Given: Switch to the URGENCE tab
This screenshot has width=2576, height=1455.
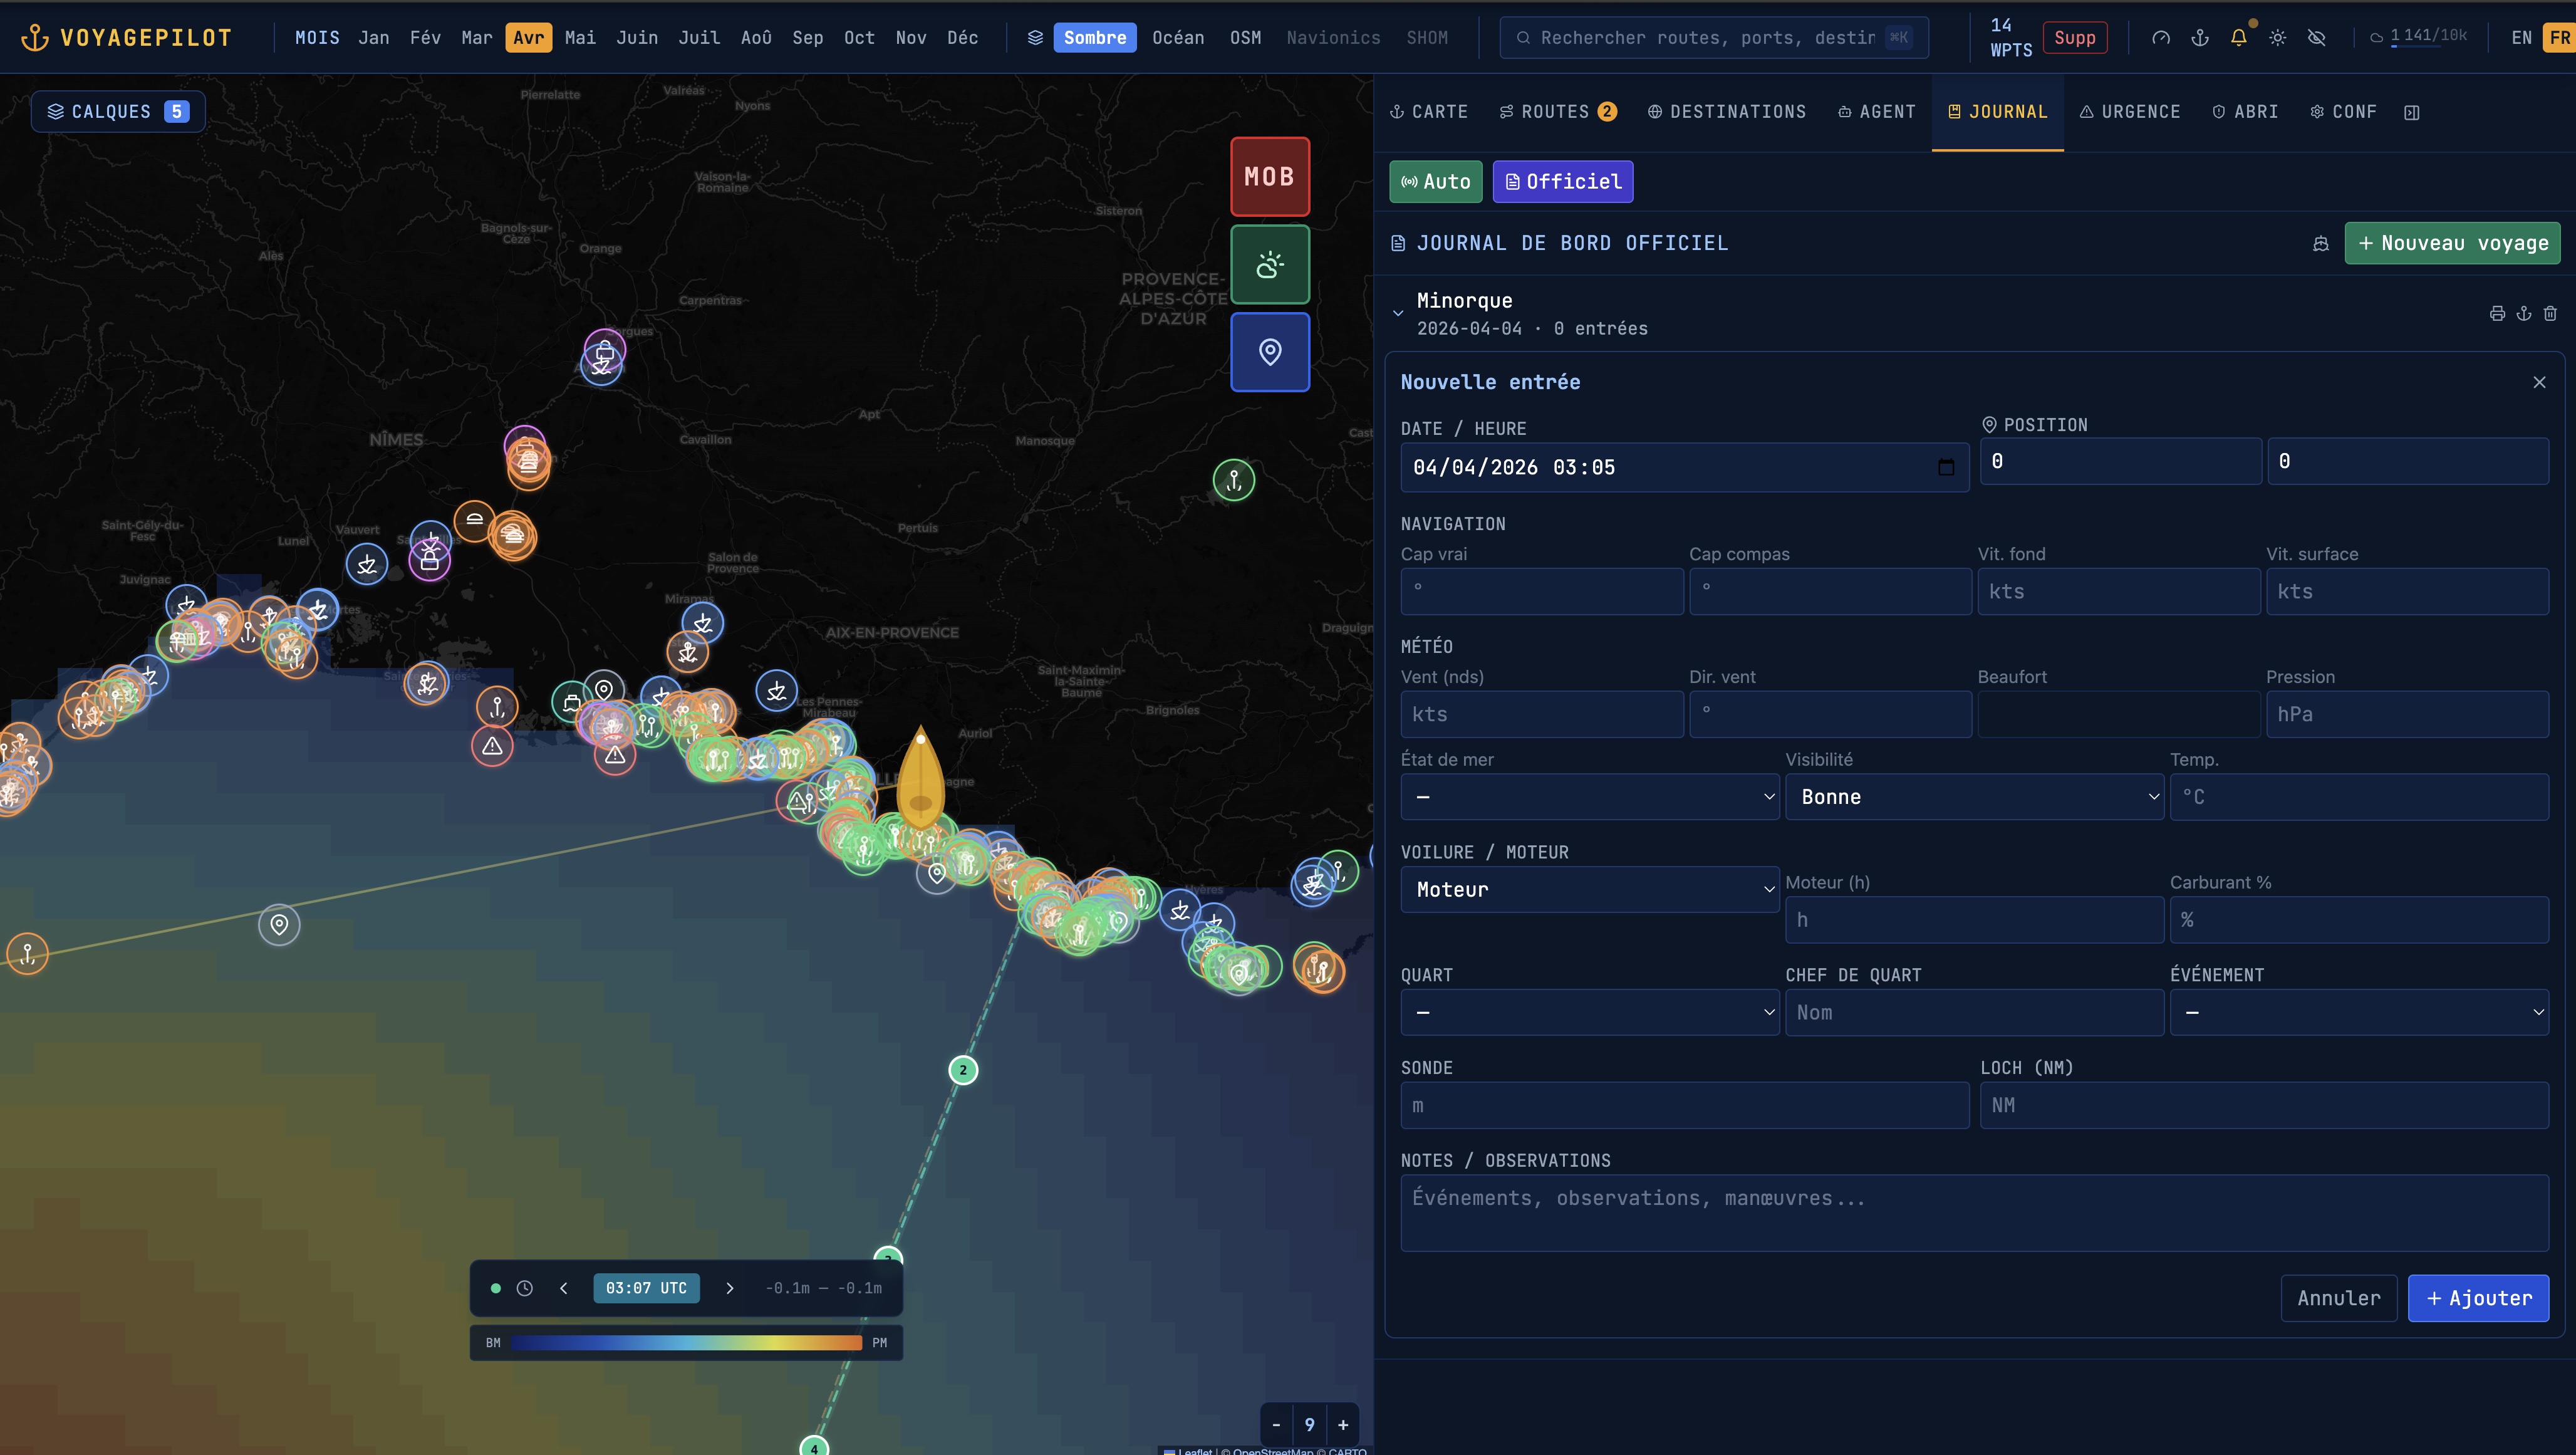Looking at the screenshot, I should pos(2129,112).
